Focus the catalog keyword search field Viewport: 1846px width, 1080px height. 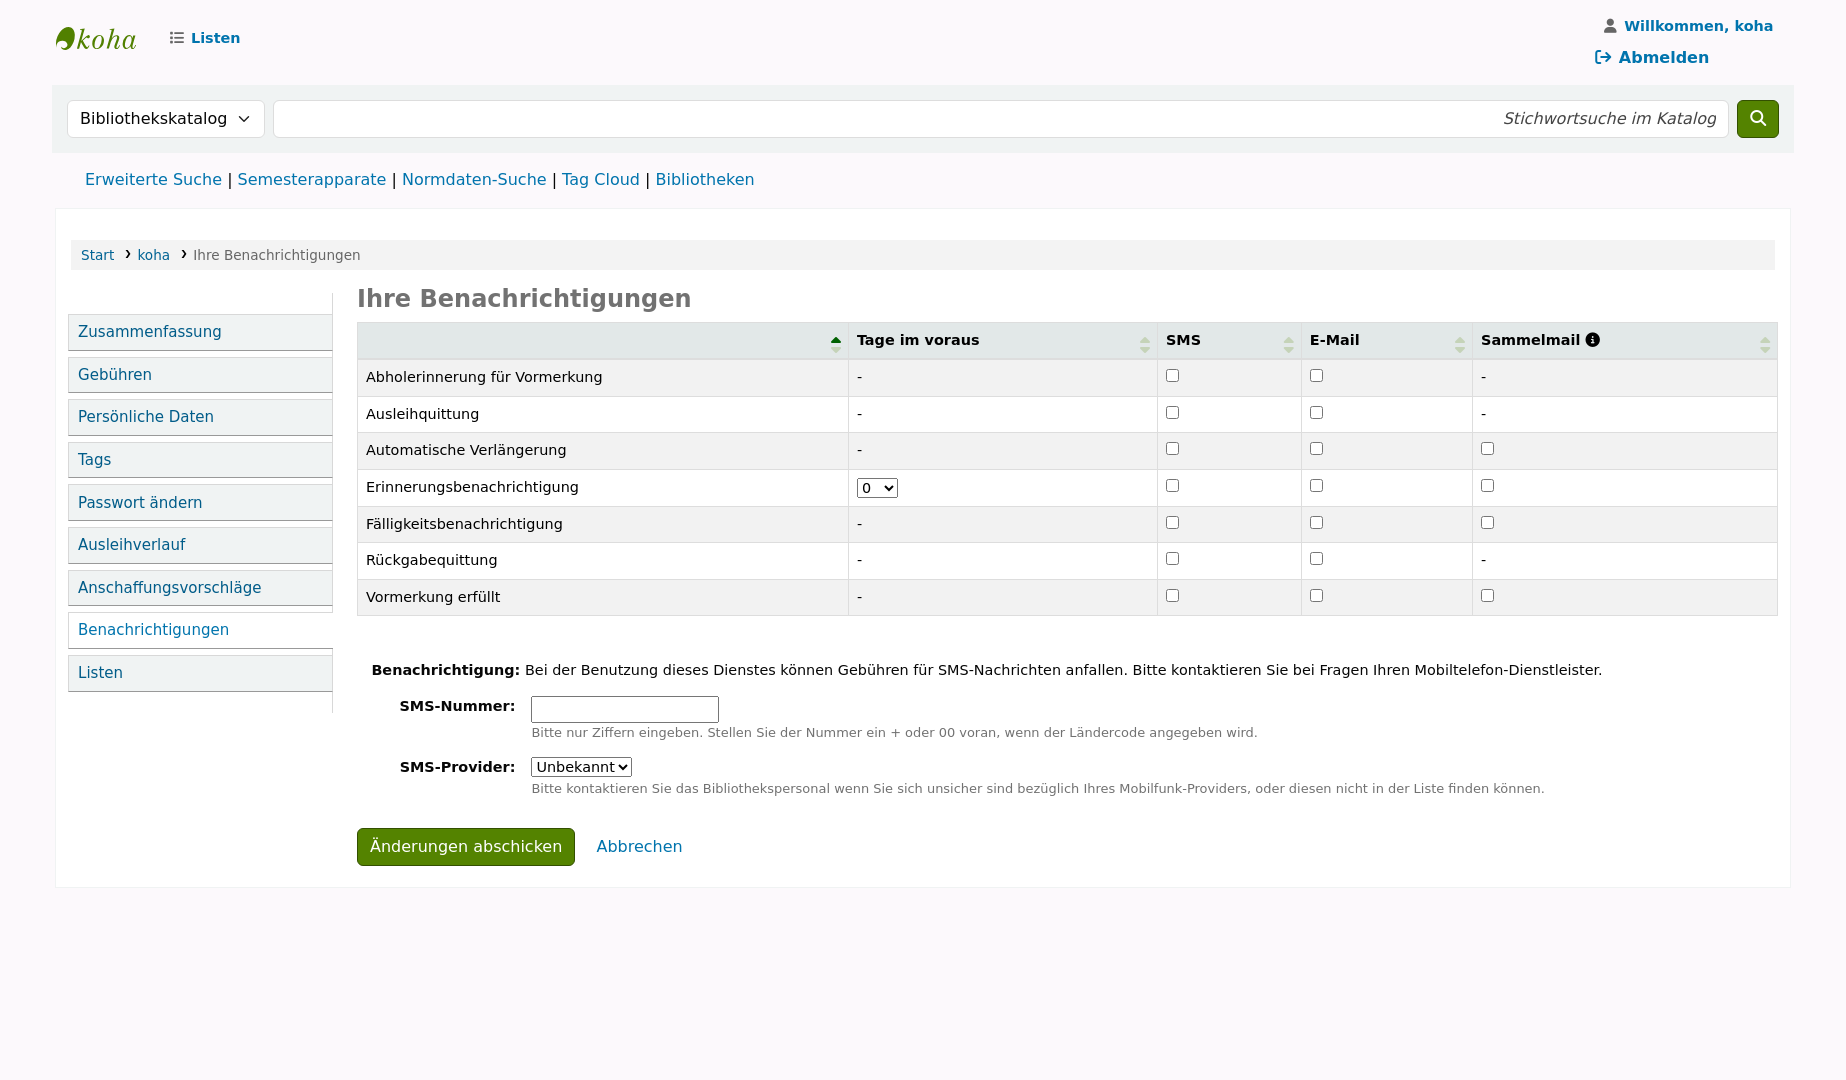pyautogui.click(x=1000, y=119)
